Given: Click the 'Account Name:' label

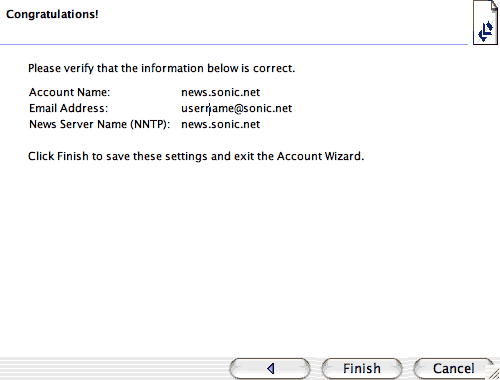Looking at the screenshot, I should pyautogui.click(x=69, y=92).
